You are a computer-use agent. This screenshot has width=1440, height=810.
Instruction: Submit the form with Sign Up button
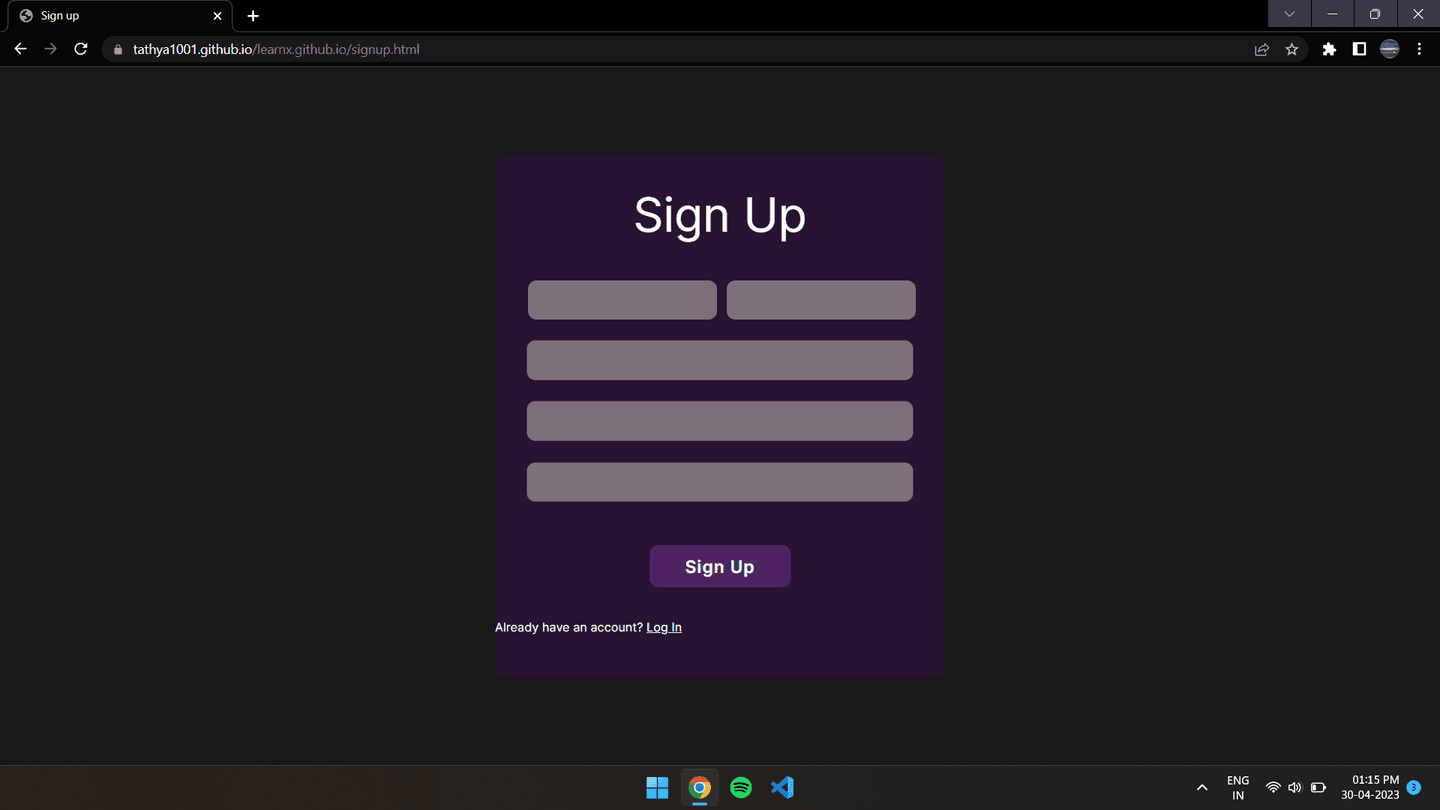coord(720,566)
